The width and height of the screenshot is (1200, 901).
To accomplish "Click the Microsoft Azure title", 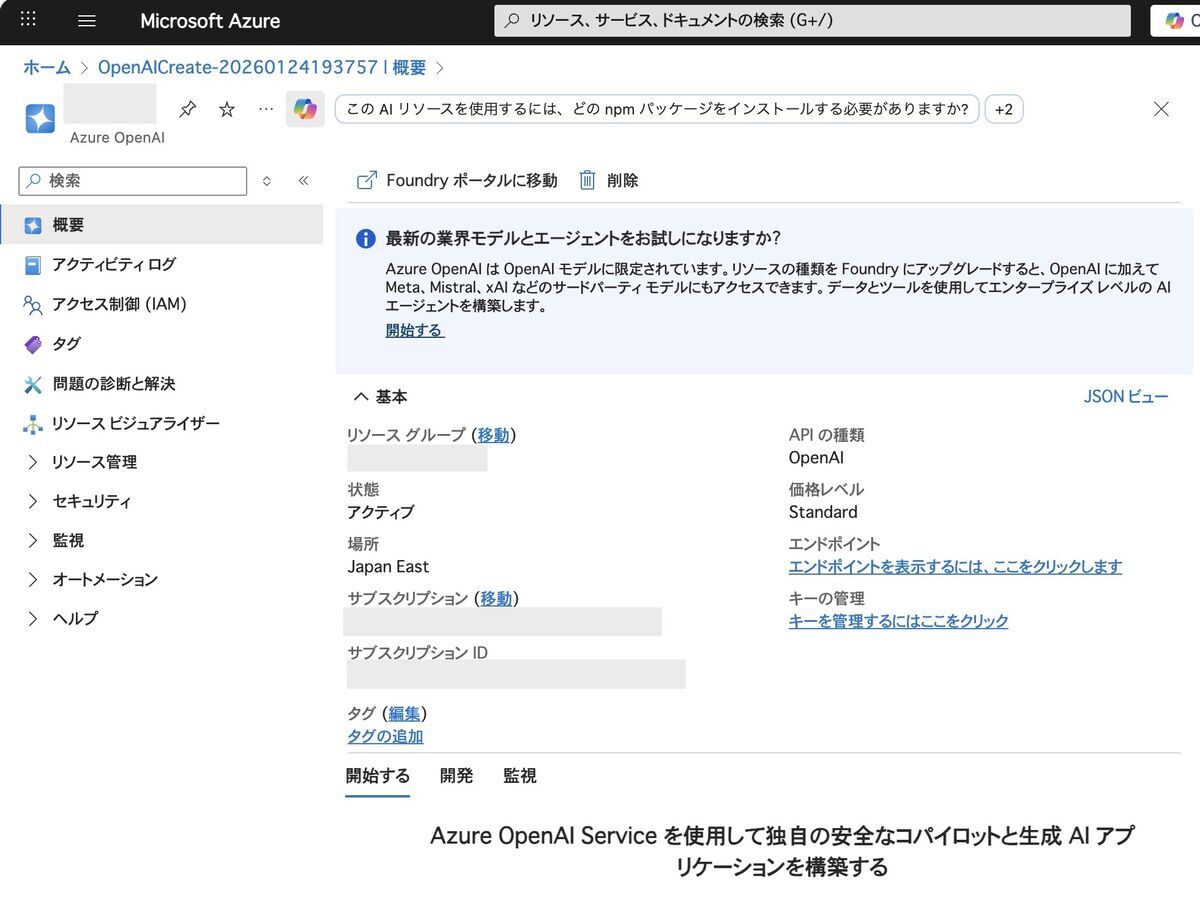I will [x=210, y=21].
